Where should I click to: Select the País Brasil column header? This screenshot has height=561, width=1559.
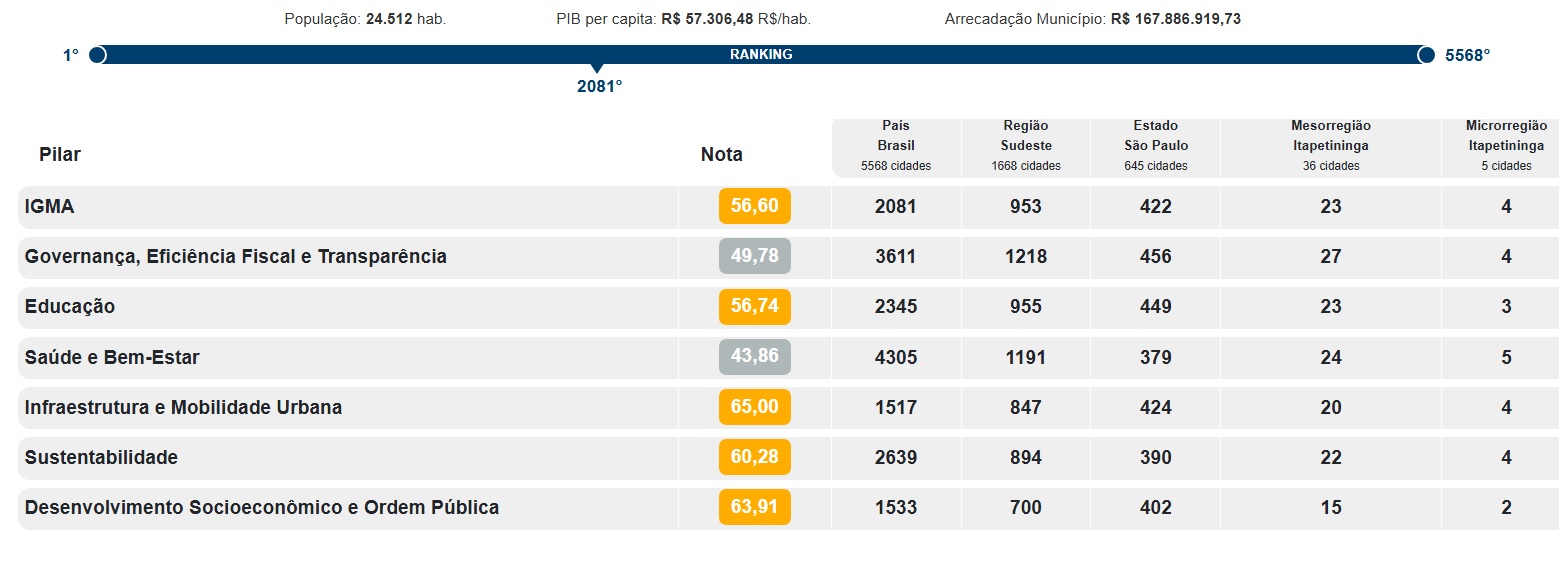(x=896, y=146)
